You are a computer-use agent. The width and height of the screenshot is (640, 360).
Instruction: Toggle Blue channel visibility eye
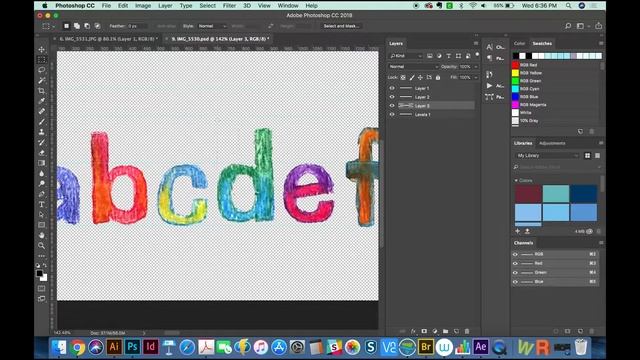(x=515, y=282)
